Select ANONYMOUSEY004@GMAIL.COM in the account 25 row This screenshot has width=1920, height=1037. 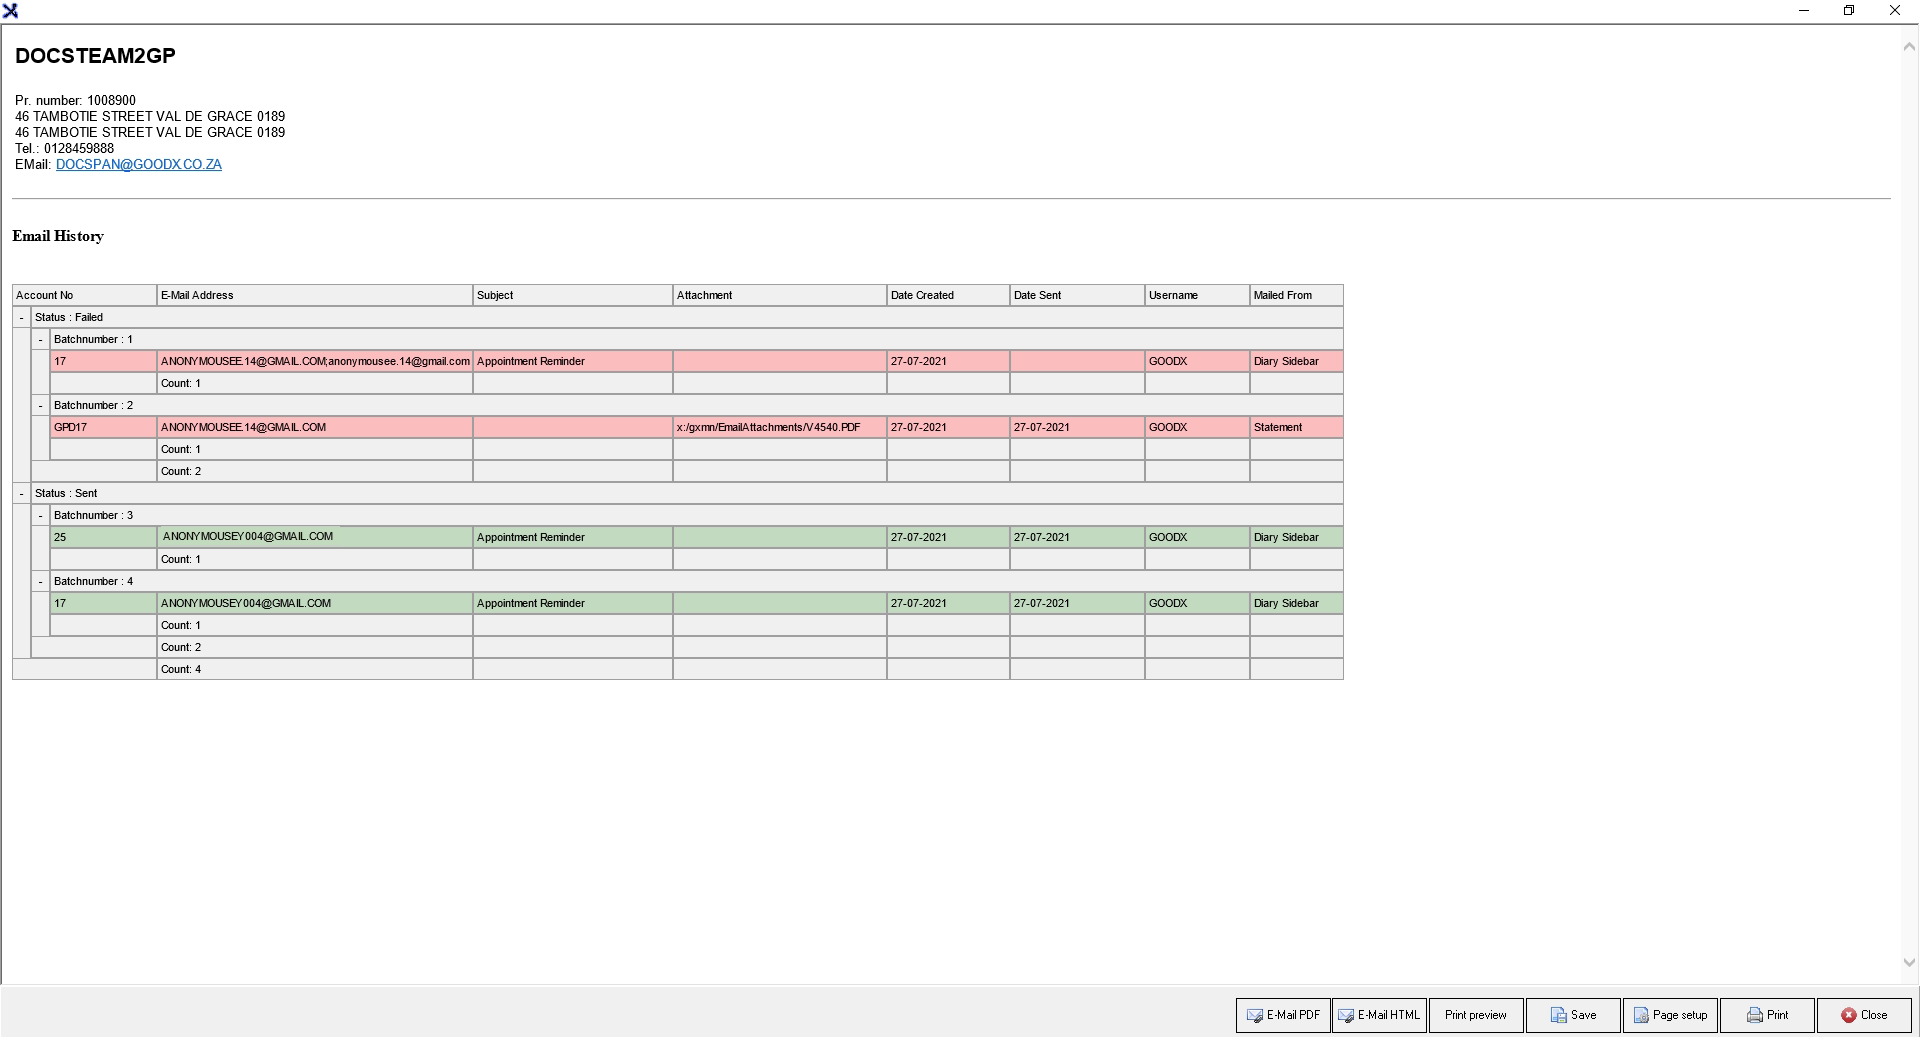[314, 537]
